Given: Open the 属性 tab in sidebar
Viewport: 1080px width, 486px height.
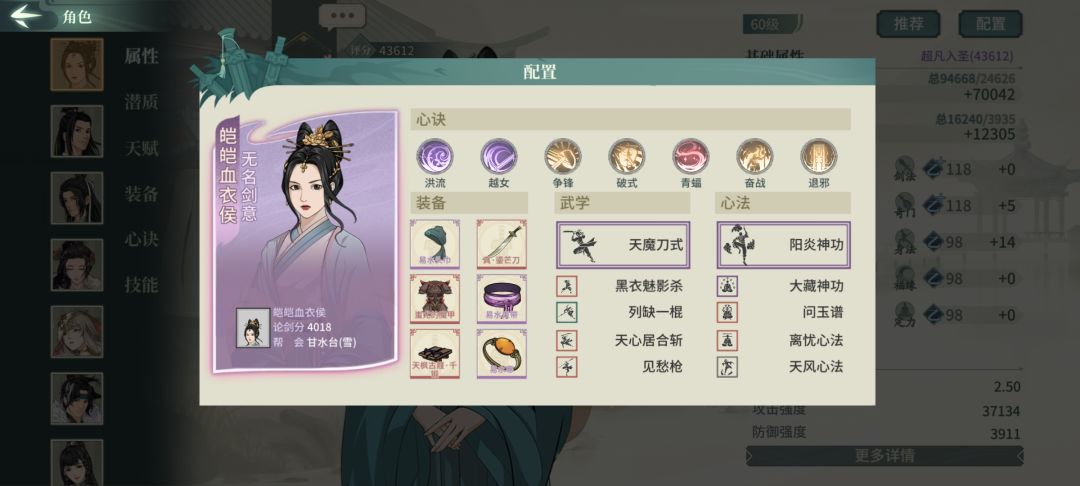Looking at the screenshot, I should pos(141,56).
